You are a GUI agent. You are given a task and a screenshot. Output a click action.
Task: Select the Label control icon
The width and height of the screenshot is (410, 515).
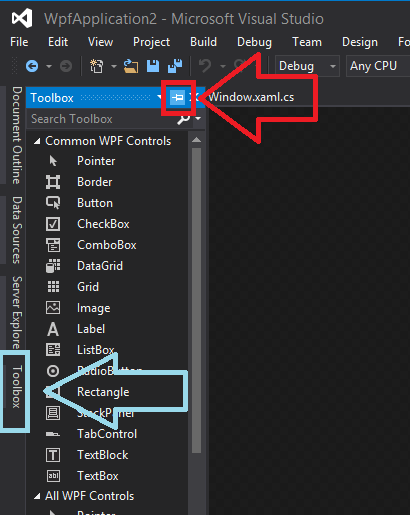53,329
